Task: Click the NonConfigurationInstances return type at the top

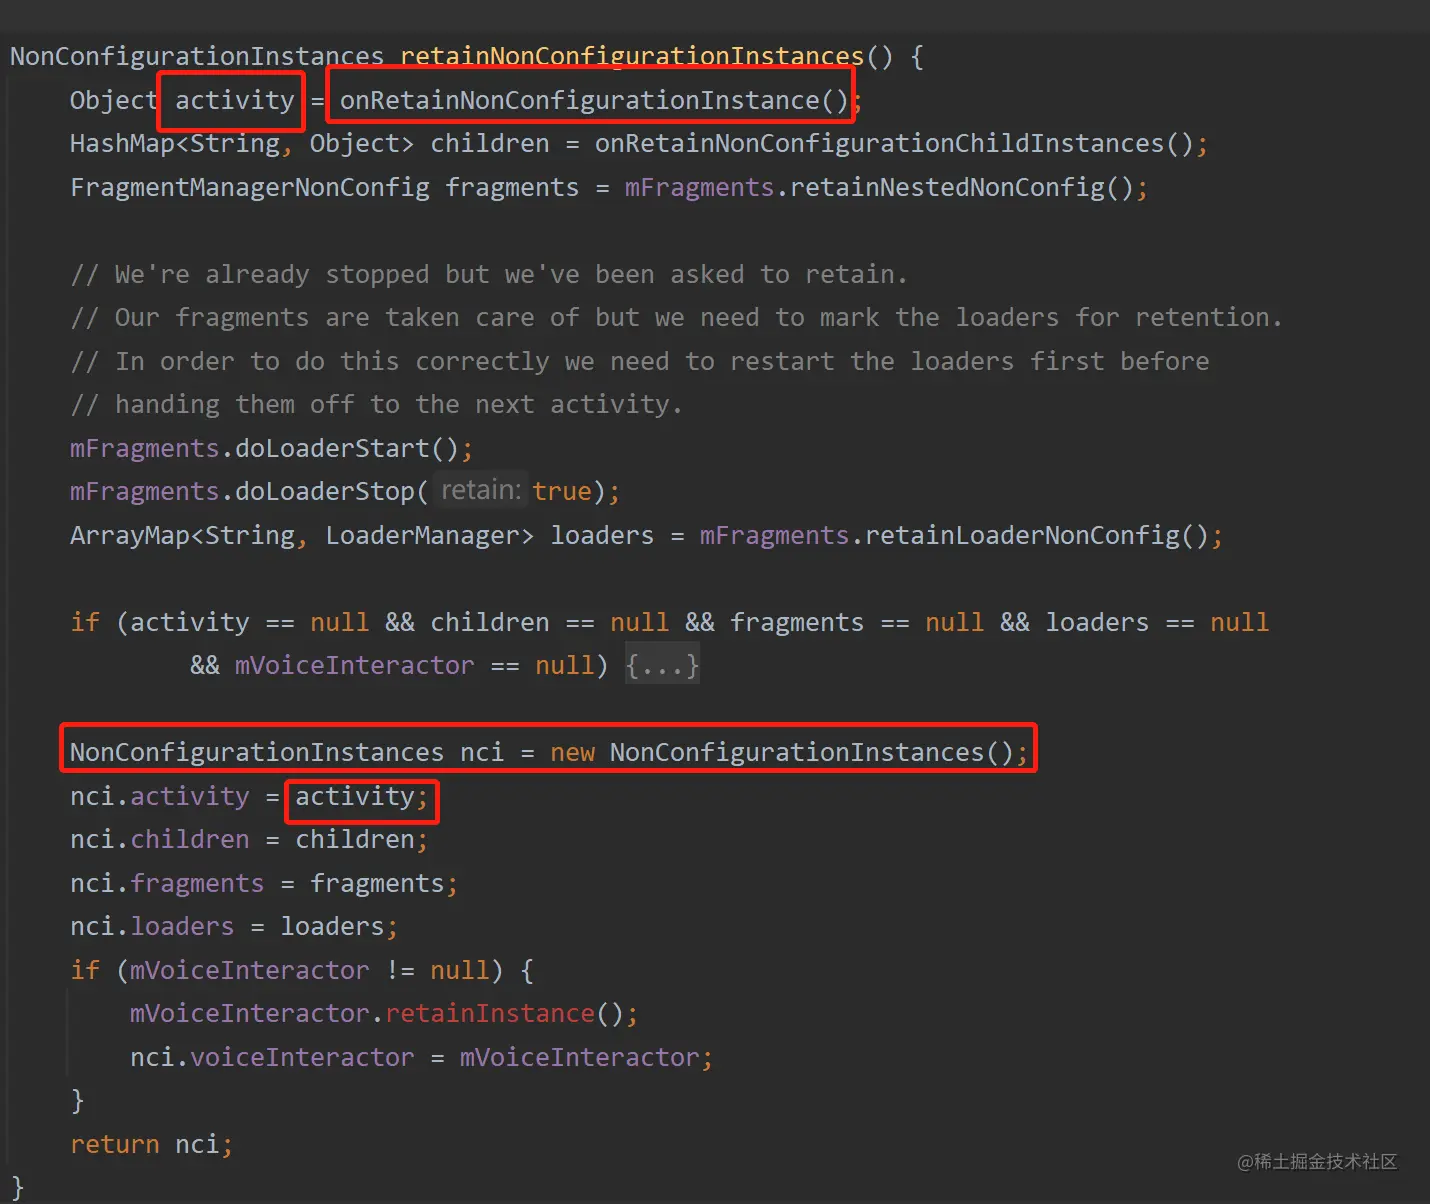Action: click(x=197, y=56)
